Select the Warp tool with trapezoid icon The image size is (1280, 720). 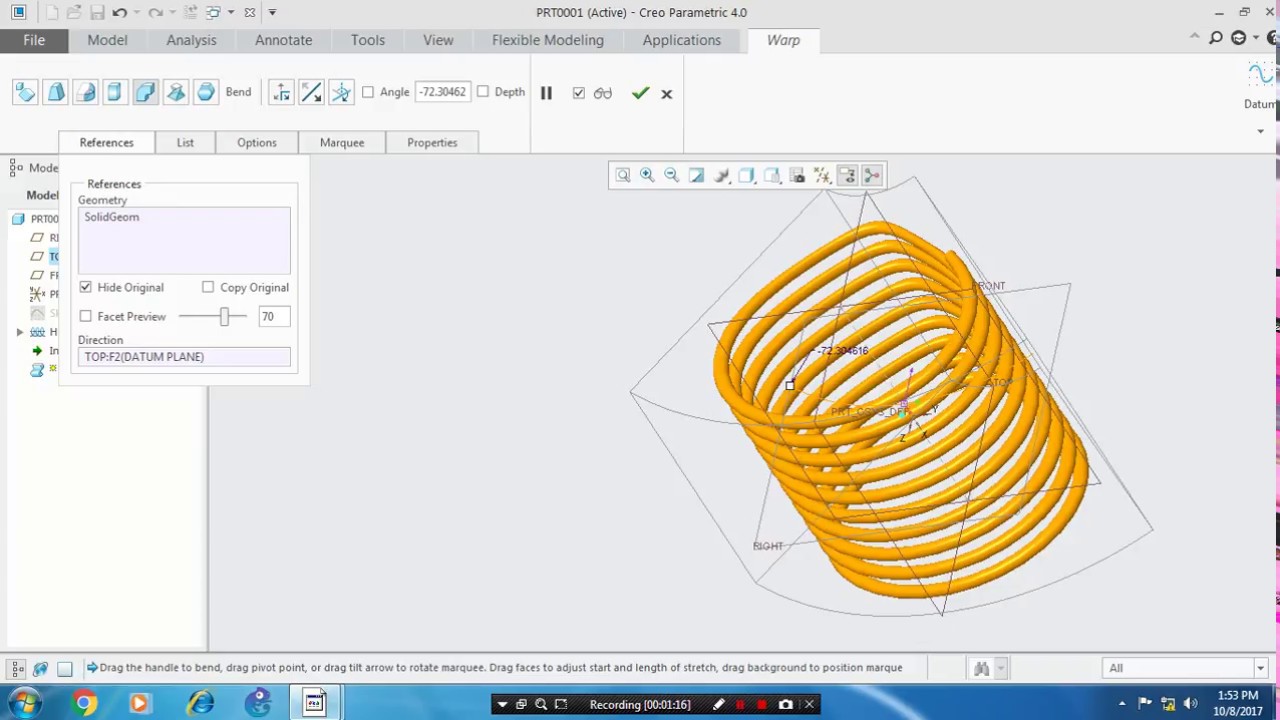[x=55, y=93]
